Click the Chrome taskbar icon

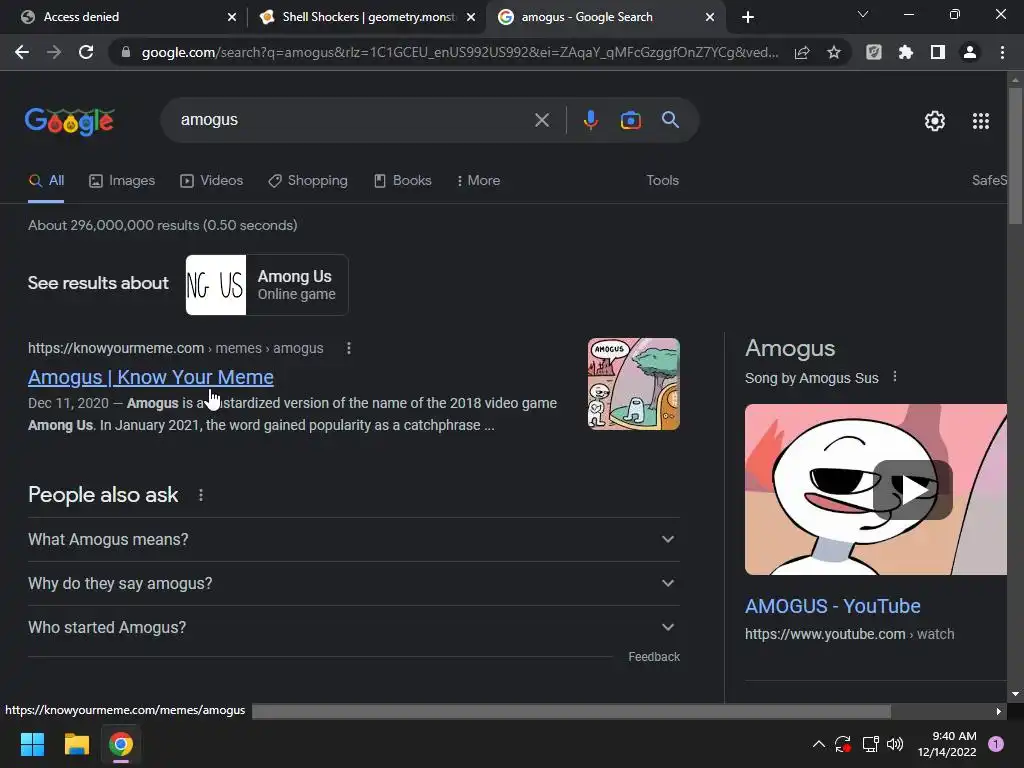(121, 744)
